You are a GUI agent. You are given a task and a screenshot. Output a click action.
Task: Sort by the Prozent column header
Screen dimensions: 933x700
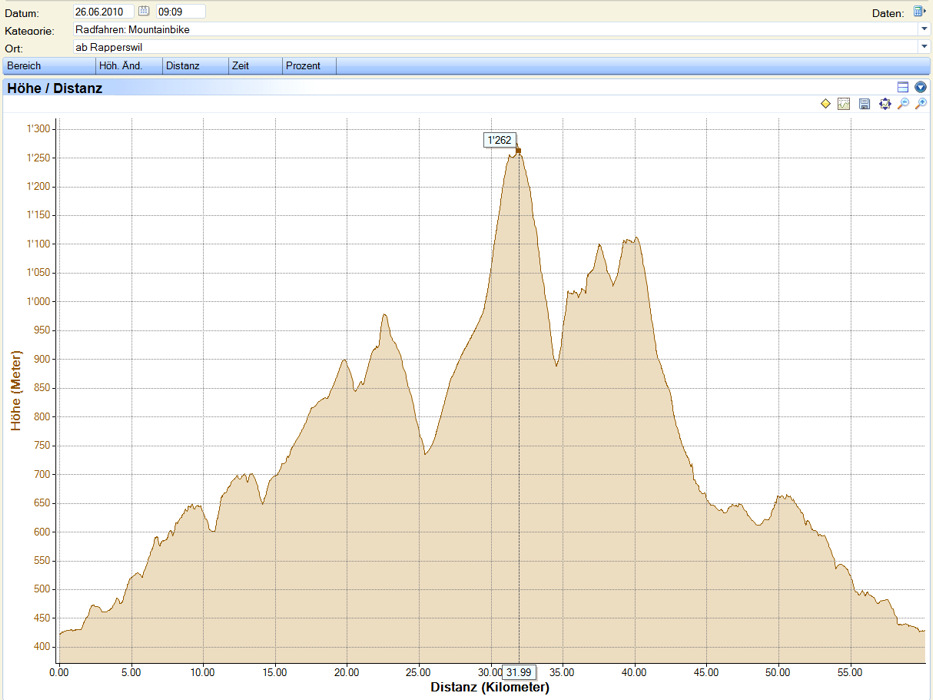pyautogui.click(x=309, y=65)
